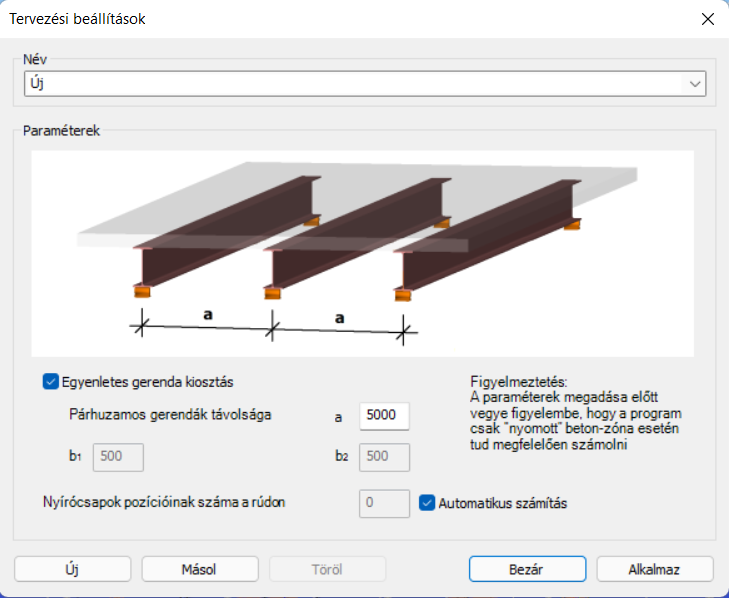
Task: Click the Nyírócsapok number field showing 0
Action: click(384, 503)
